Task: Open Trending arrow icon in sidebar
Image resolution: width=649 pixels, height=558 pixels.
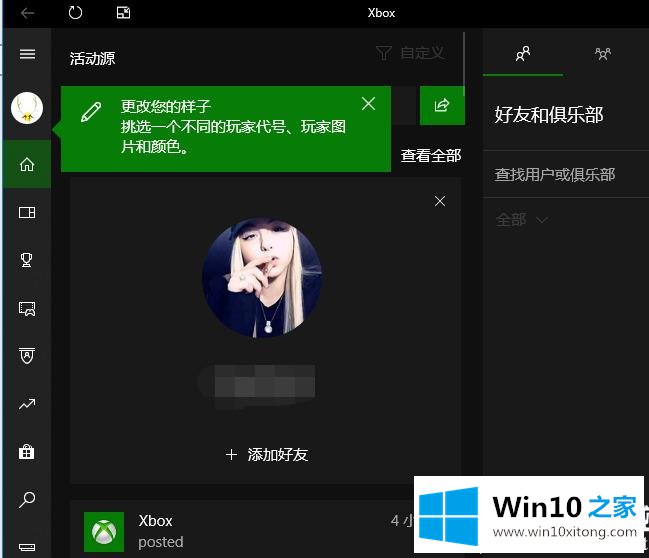Action: click(27, 404)
